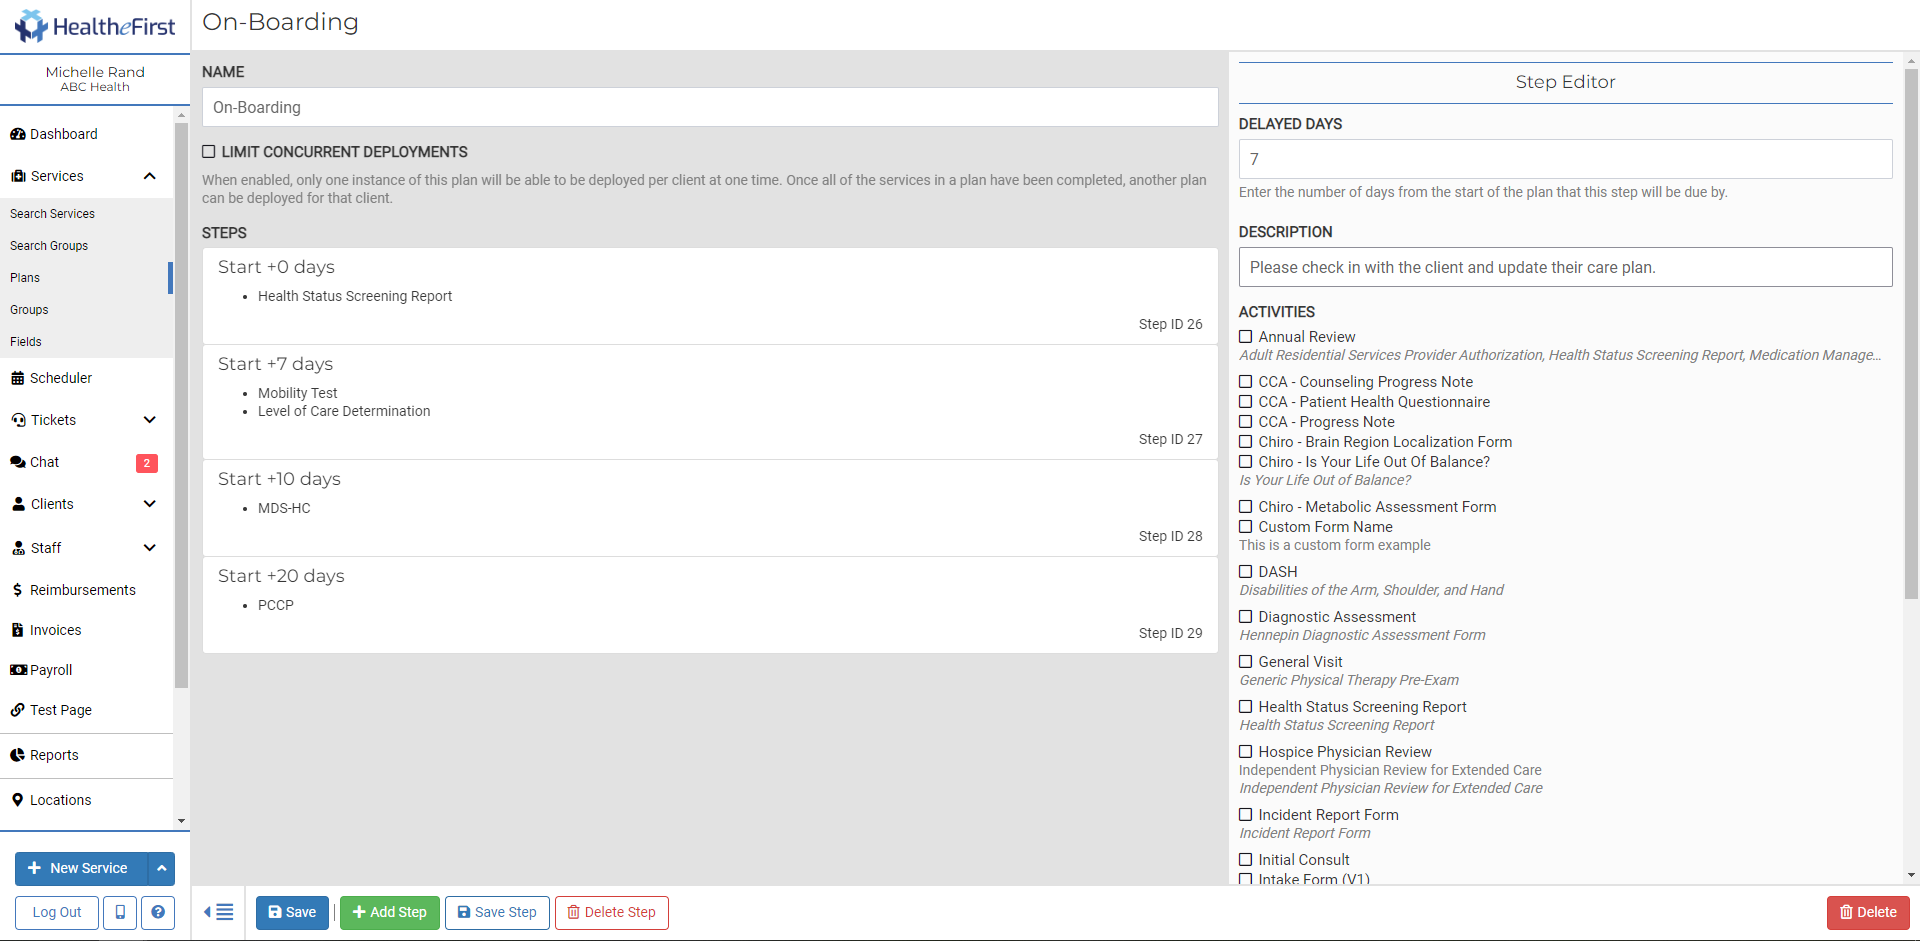Click the trash icon on red Delete button
Screen dimensions: 1920x941
coord(1846,912)
